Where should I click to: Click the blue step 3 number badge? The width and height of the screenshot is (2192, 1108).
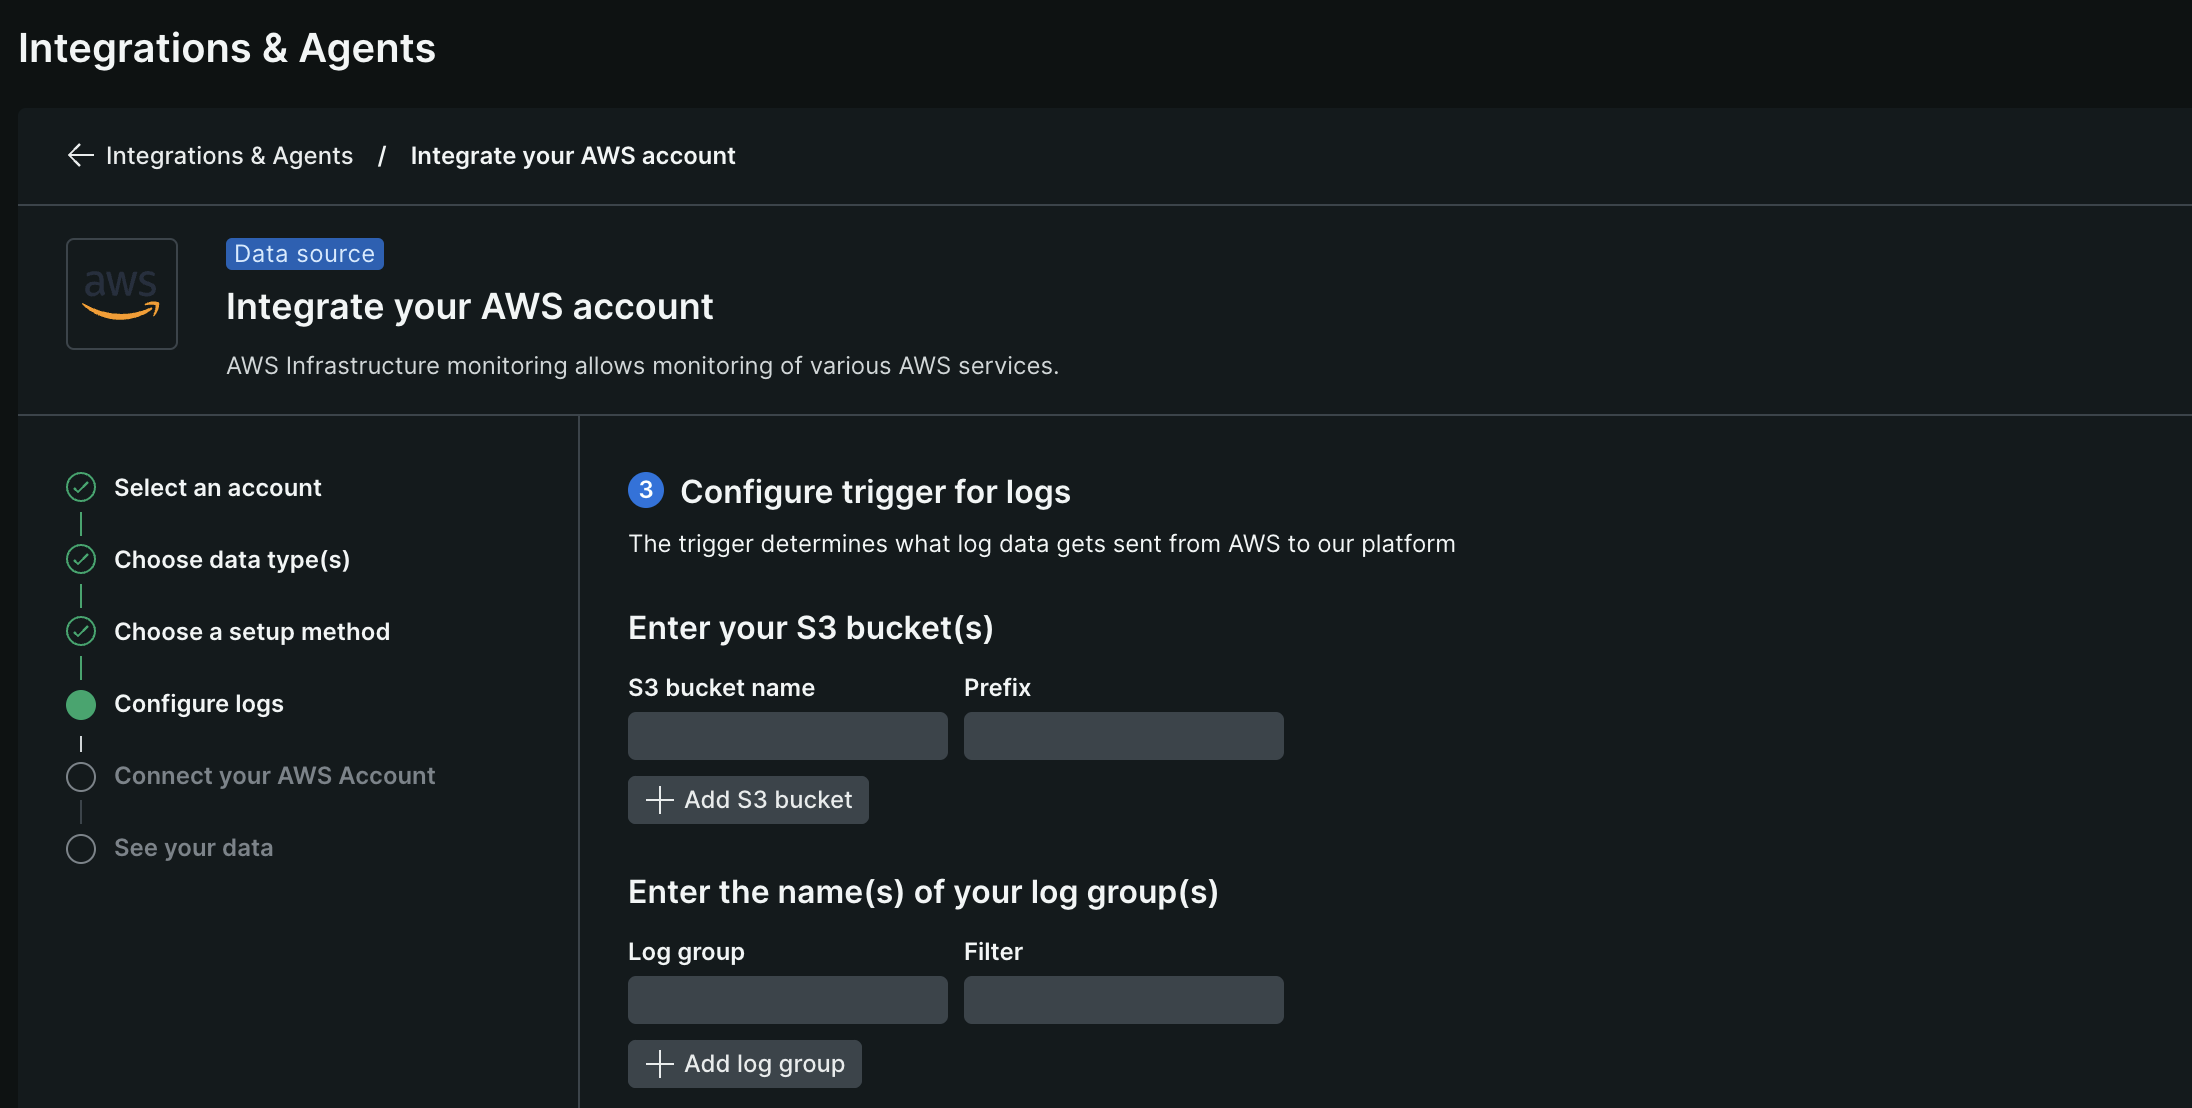pyautogui.click(x=646, y=490)
